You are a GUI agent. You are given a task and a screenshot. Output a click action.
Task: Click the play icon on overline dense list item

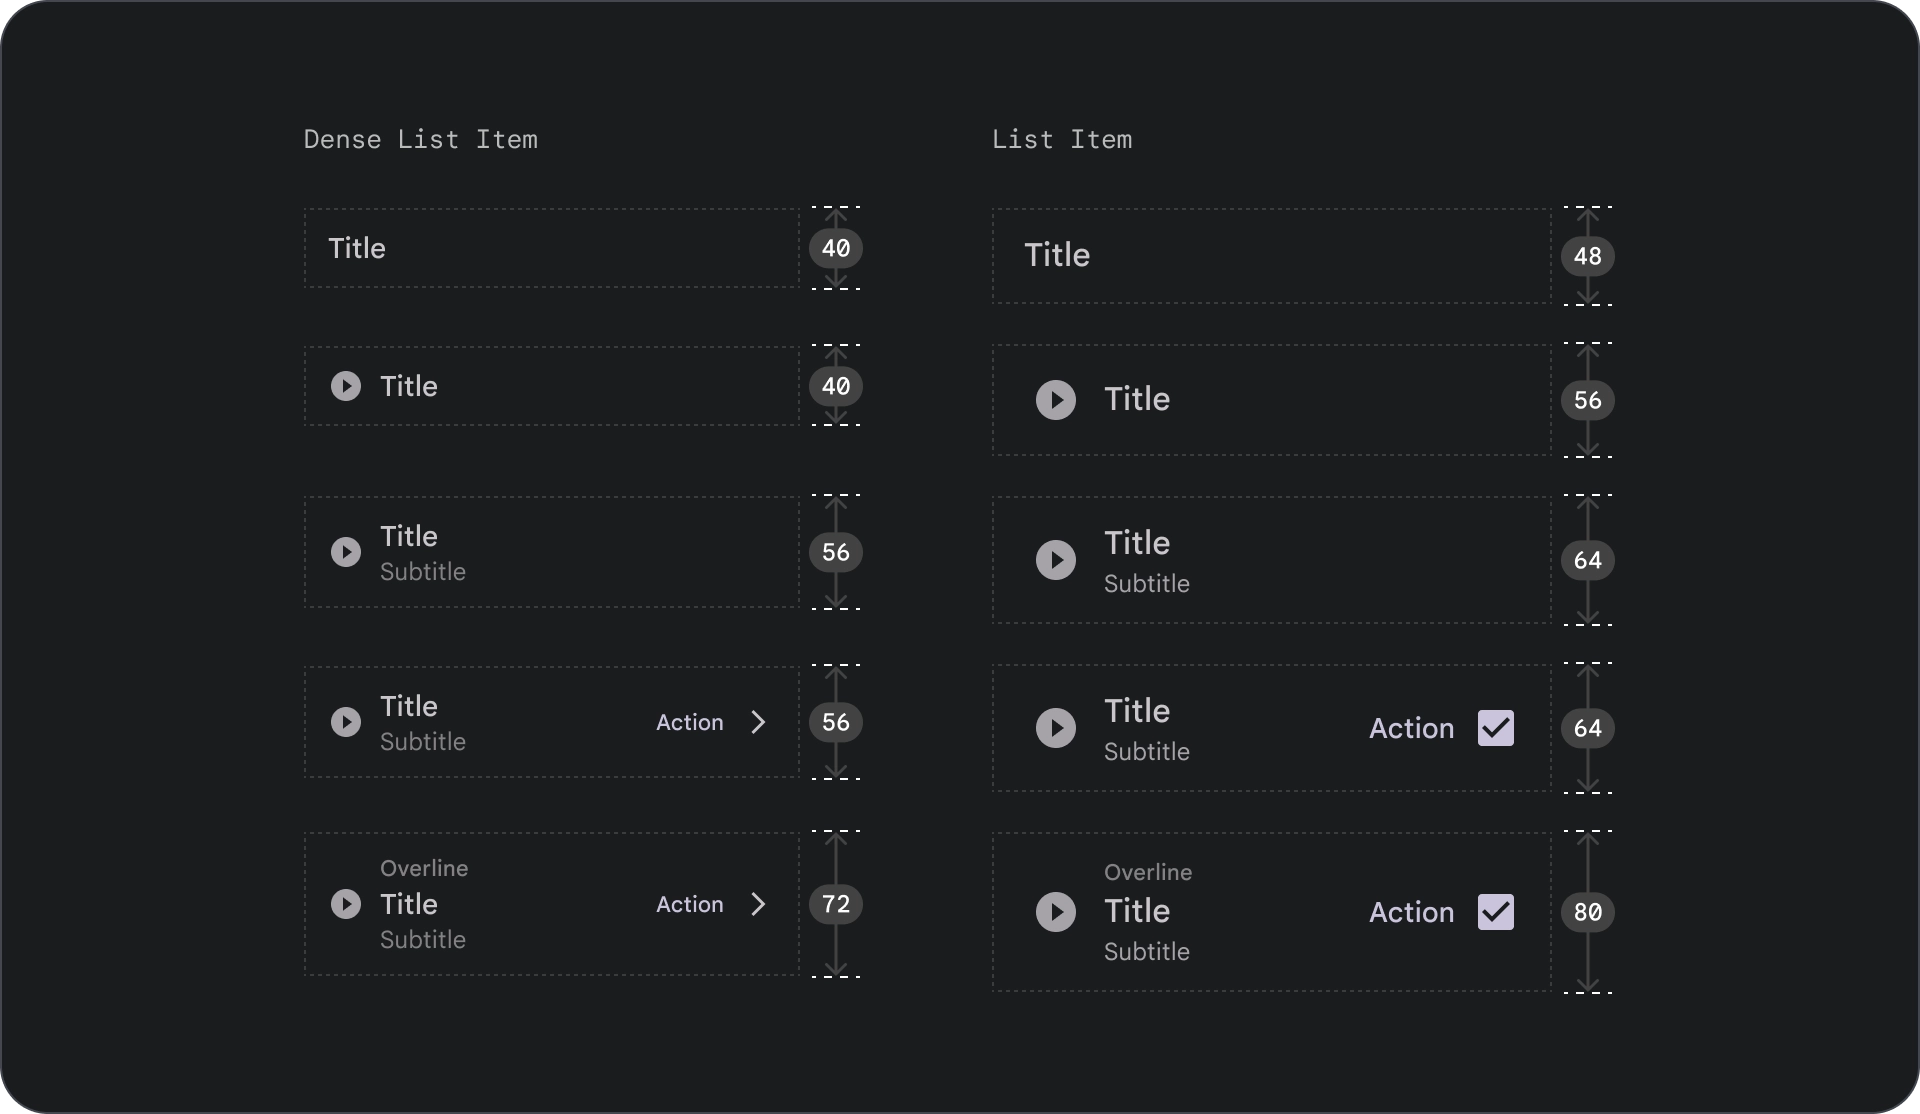point(345,903)
